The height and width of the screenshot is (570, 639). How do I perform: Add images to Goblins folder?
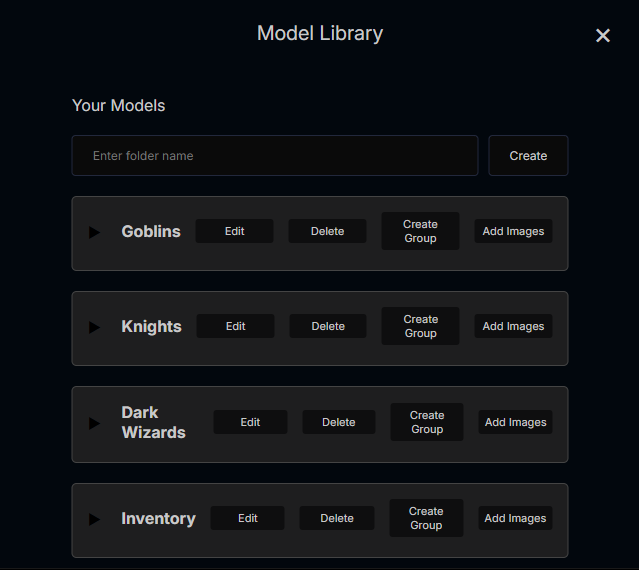513,231
